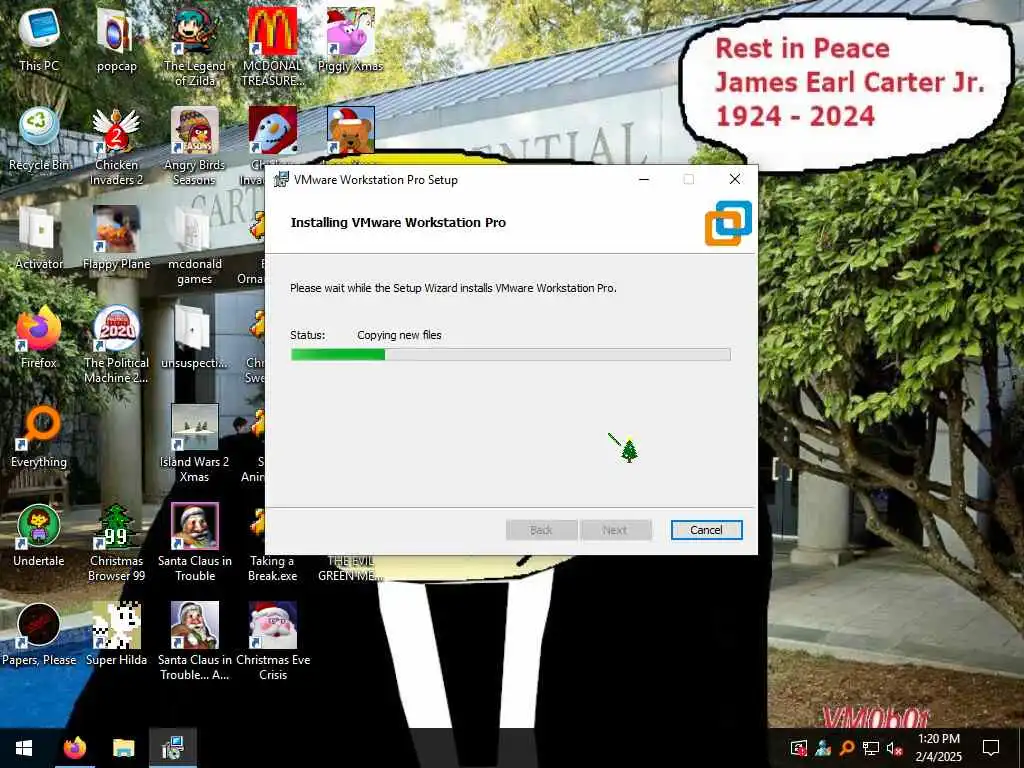Click the tray icon with the red badge

point(798,748)
